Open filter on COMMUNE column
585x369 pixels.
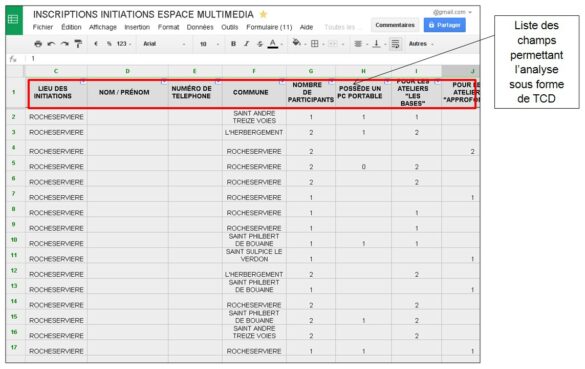tap(282, 81)
